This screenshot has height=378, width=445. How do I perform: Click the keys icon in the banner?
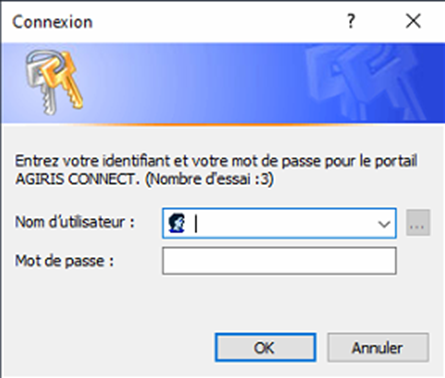pos(54,82)
